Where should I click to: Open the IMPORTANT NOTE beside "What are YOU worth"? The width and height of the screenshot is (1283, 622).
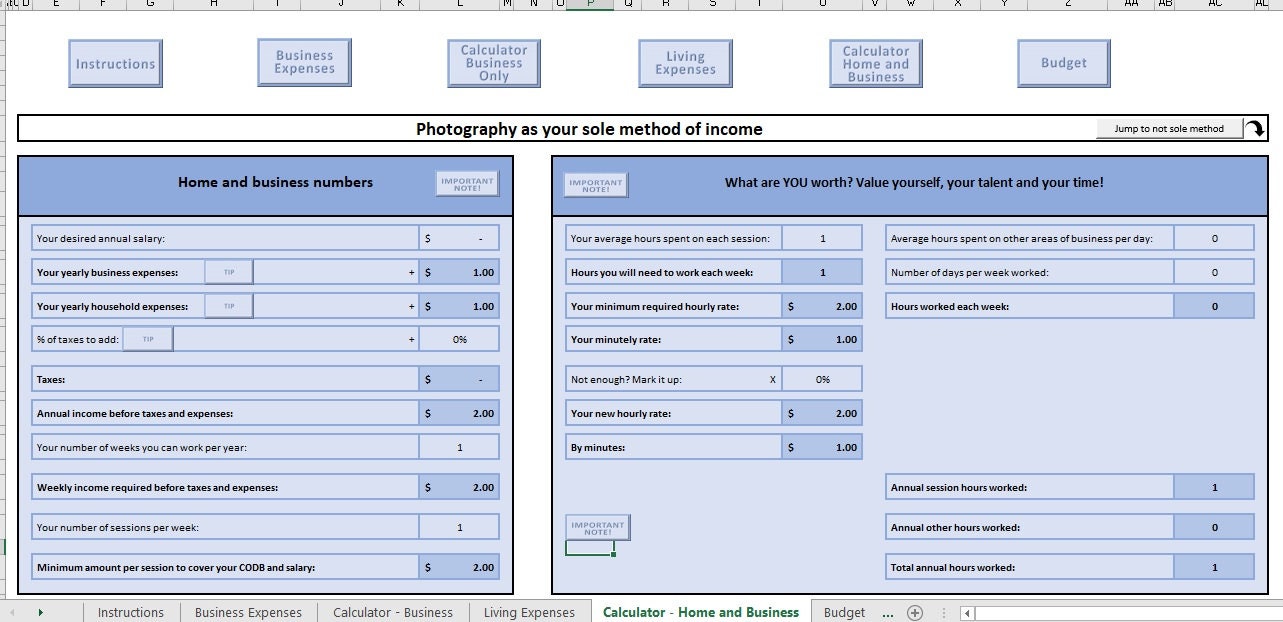(x=595, y=183)
